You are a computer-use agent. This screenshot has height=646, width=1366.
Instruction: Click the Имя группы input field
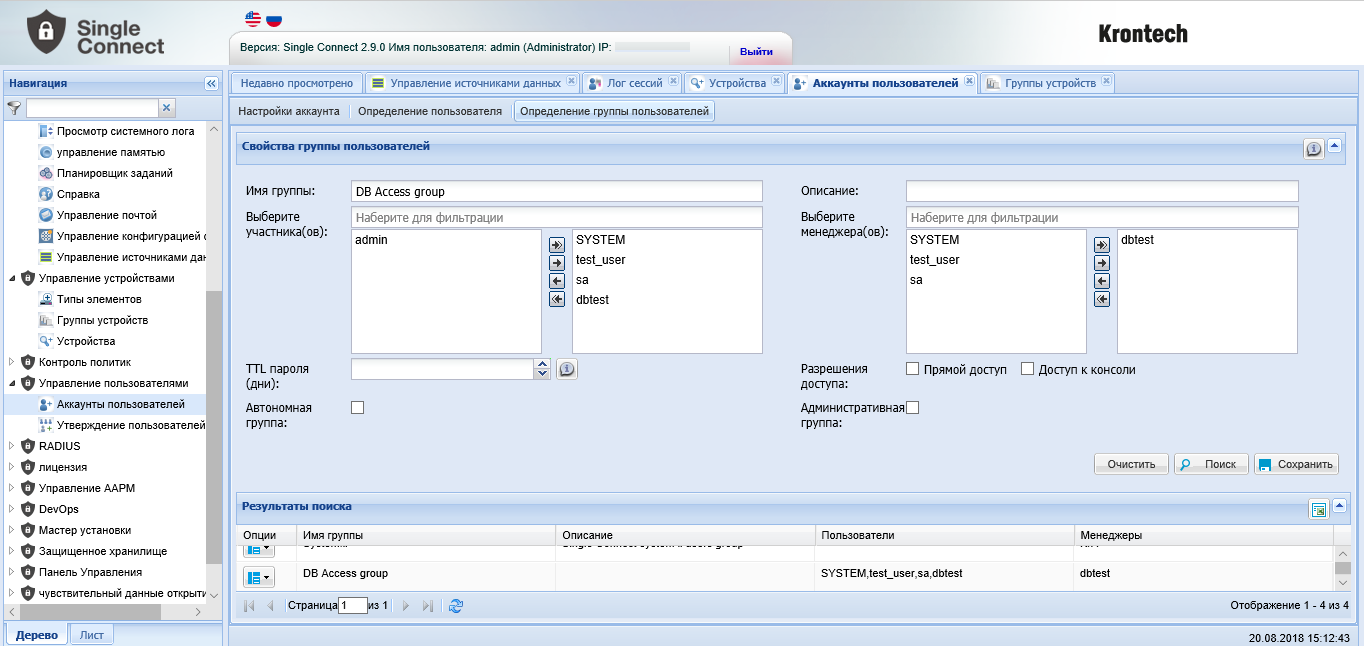pyautogui.click(x=556, y=191)
